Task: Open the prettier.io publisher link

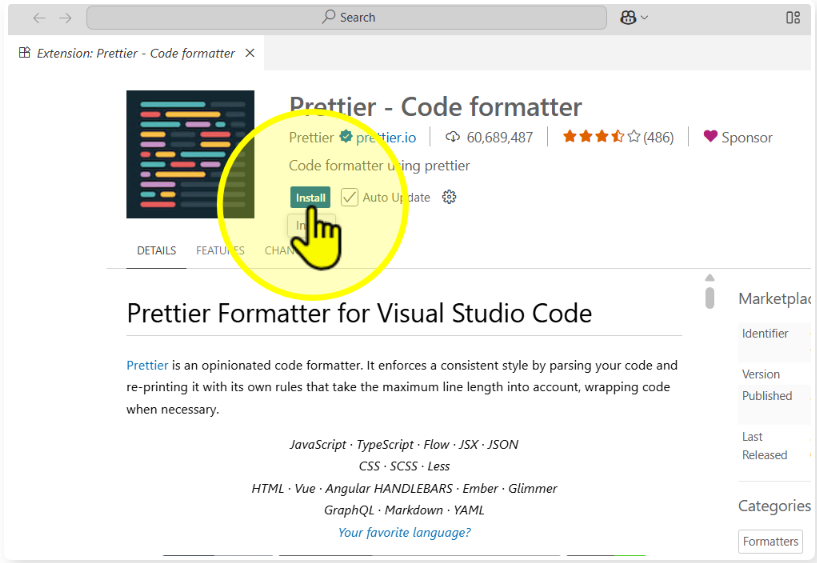Action: pos(386,137)
